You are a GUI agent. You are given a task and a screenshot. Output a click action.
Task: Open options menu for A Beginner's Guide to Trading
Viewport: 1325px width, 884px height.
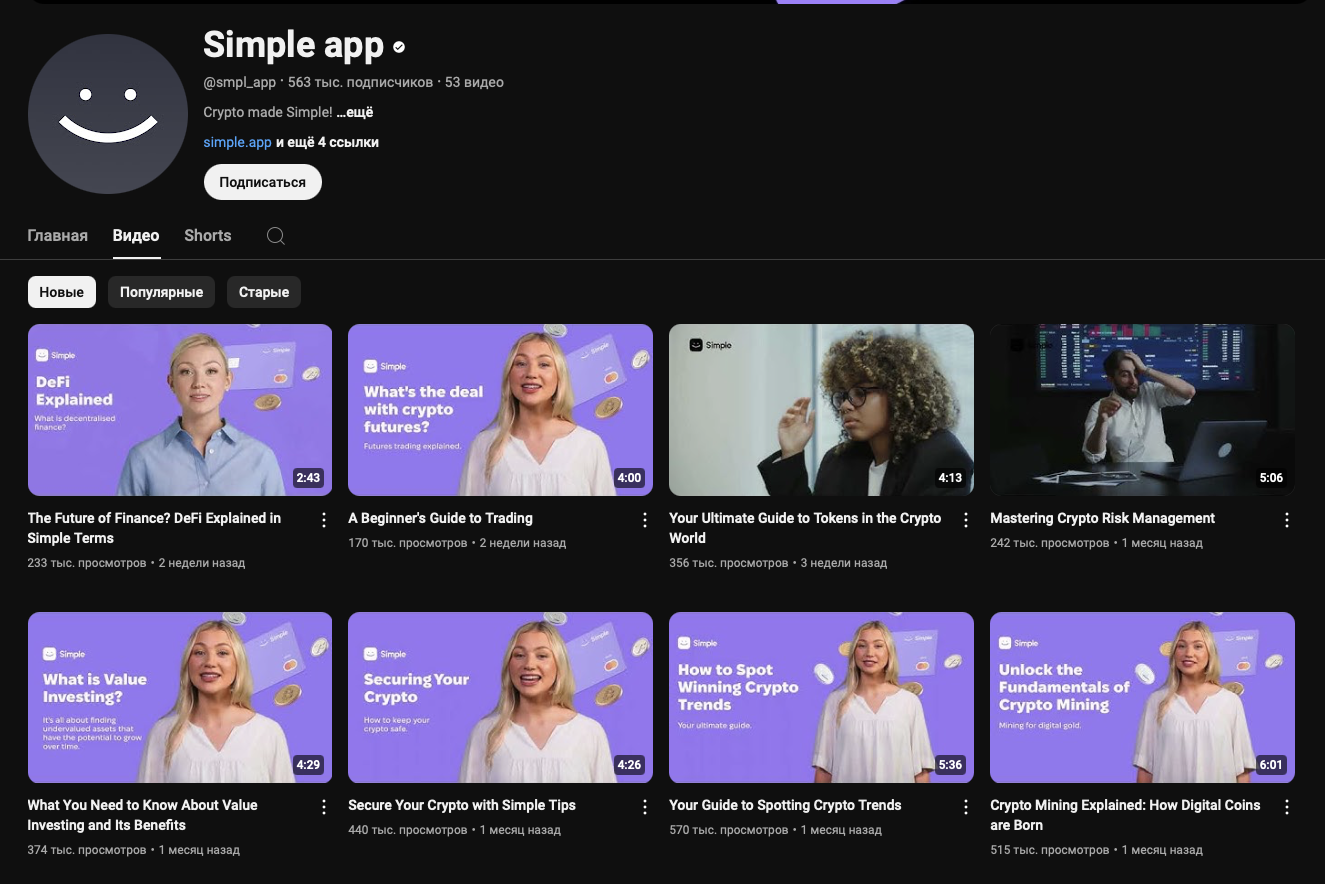(x=644, y=520)
